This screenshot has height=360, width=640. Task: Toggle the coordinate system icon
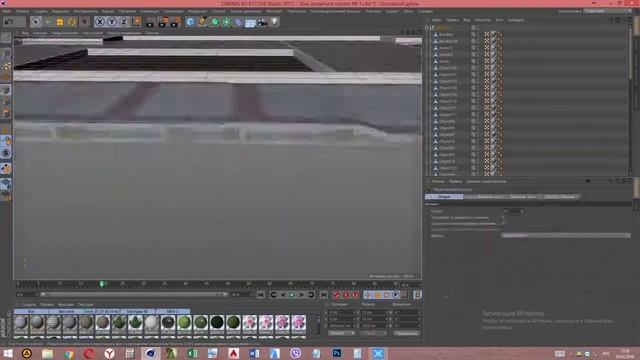pos(136,22)
